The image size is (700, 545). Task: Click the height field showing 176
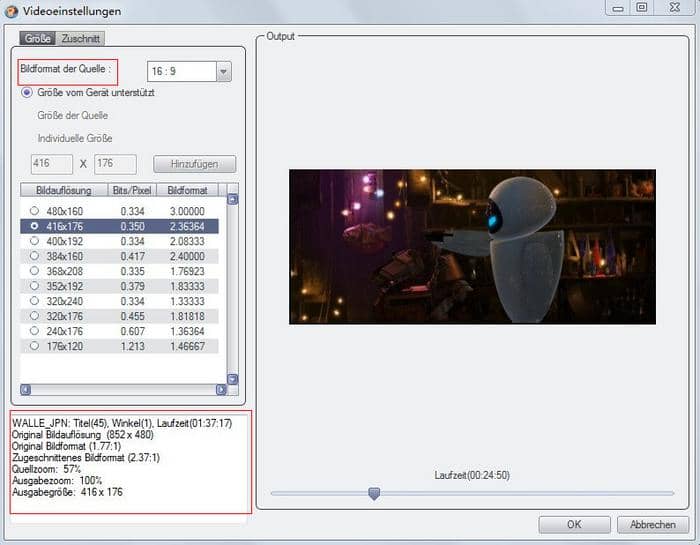click(115, 164)
